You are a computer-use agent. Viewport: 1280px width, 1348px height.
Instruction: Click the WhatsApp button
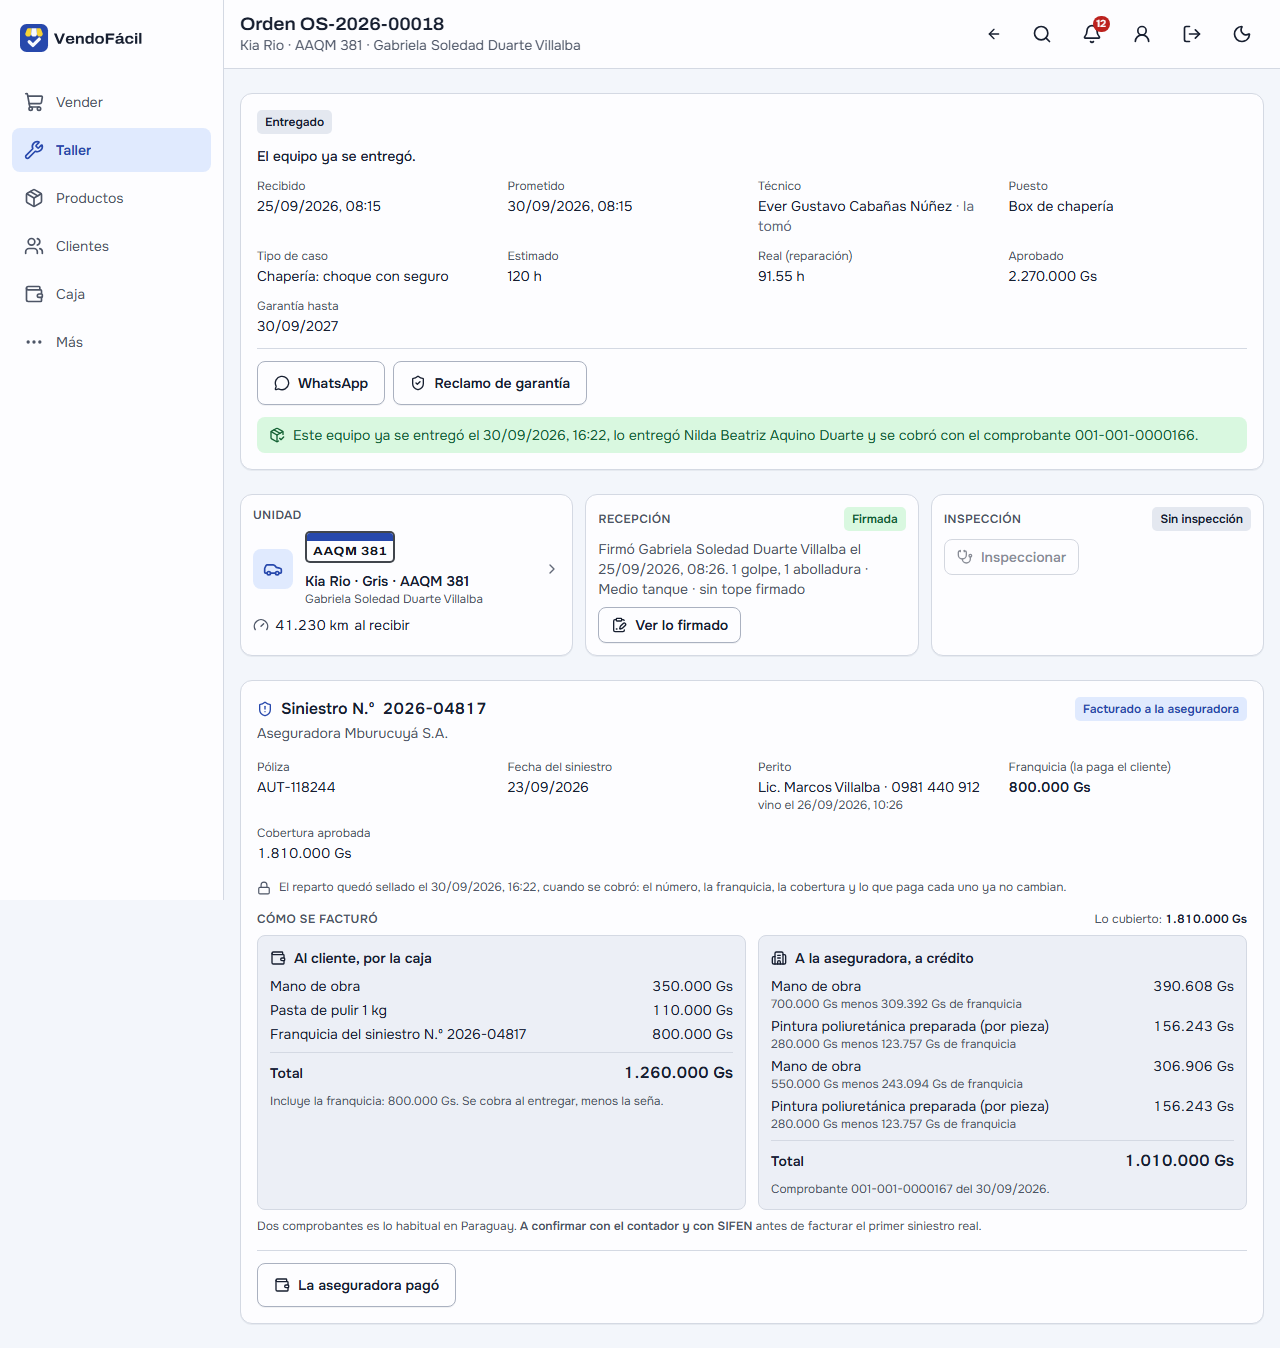point(321,383)
